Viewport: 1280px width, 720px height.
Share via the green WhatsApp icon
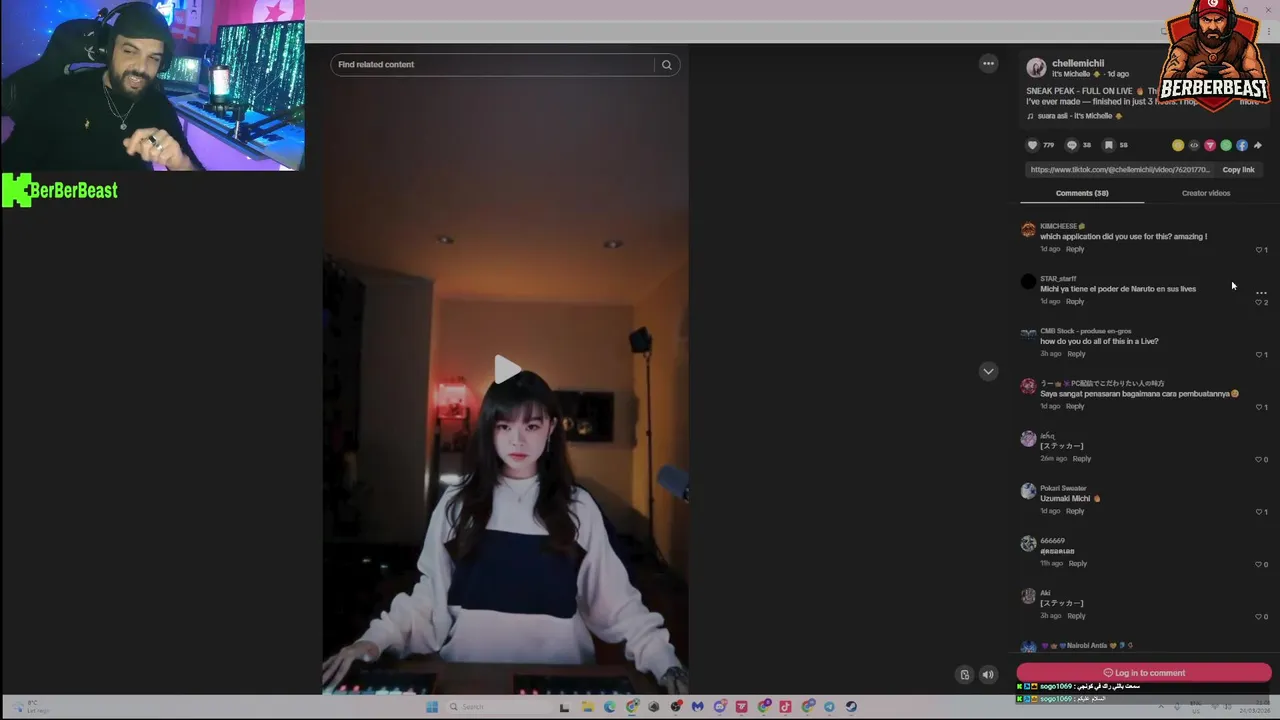tap(1226, 145)
